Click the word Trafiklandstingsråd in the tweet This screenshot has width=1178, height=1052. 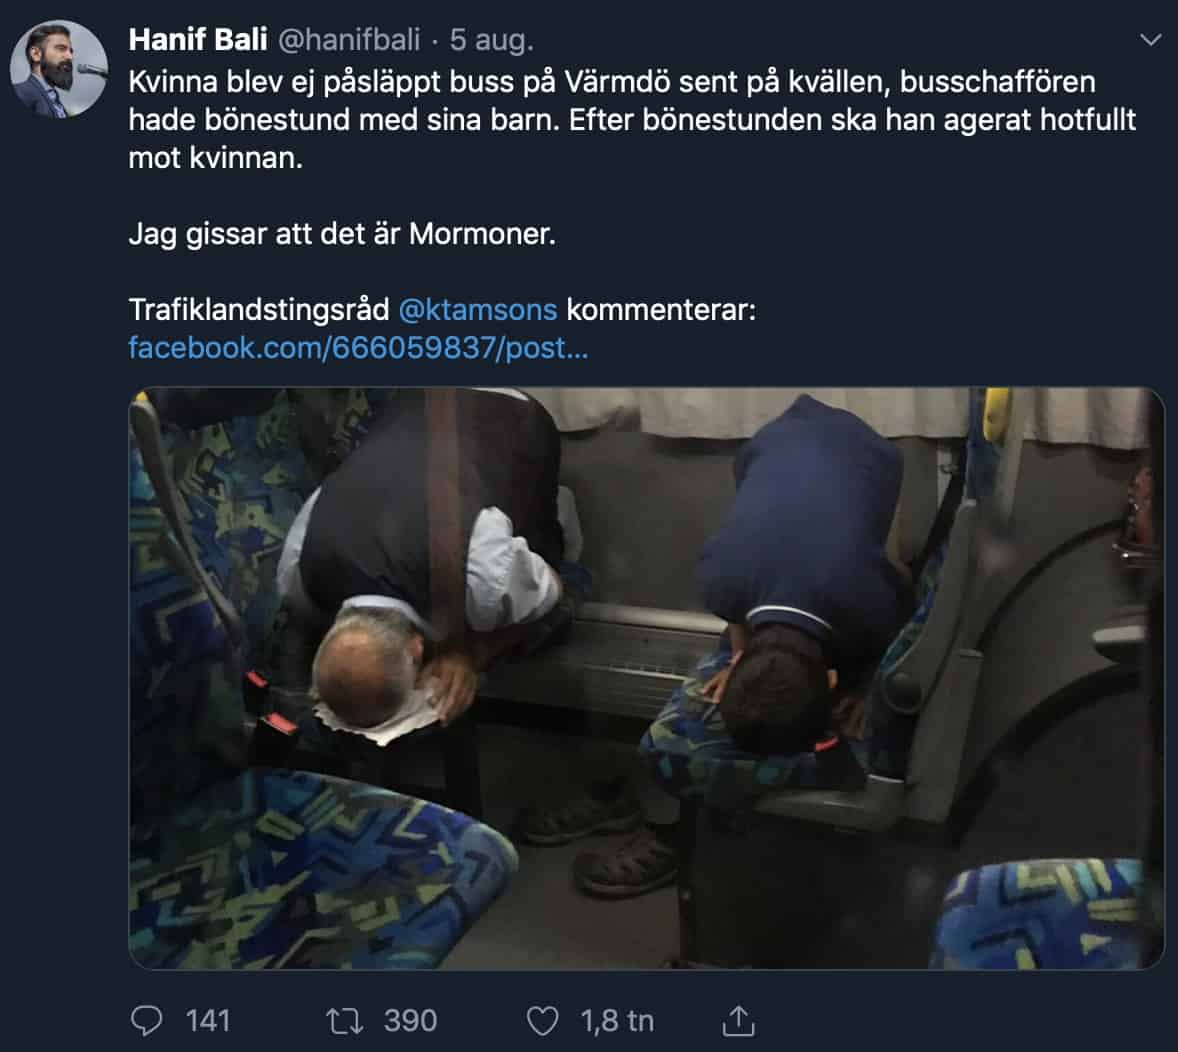pos(259,310)
